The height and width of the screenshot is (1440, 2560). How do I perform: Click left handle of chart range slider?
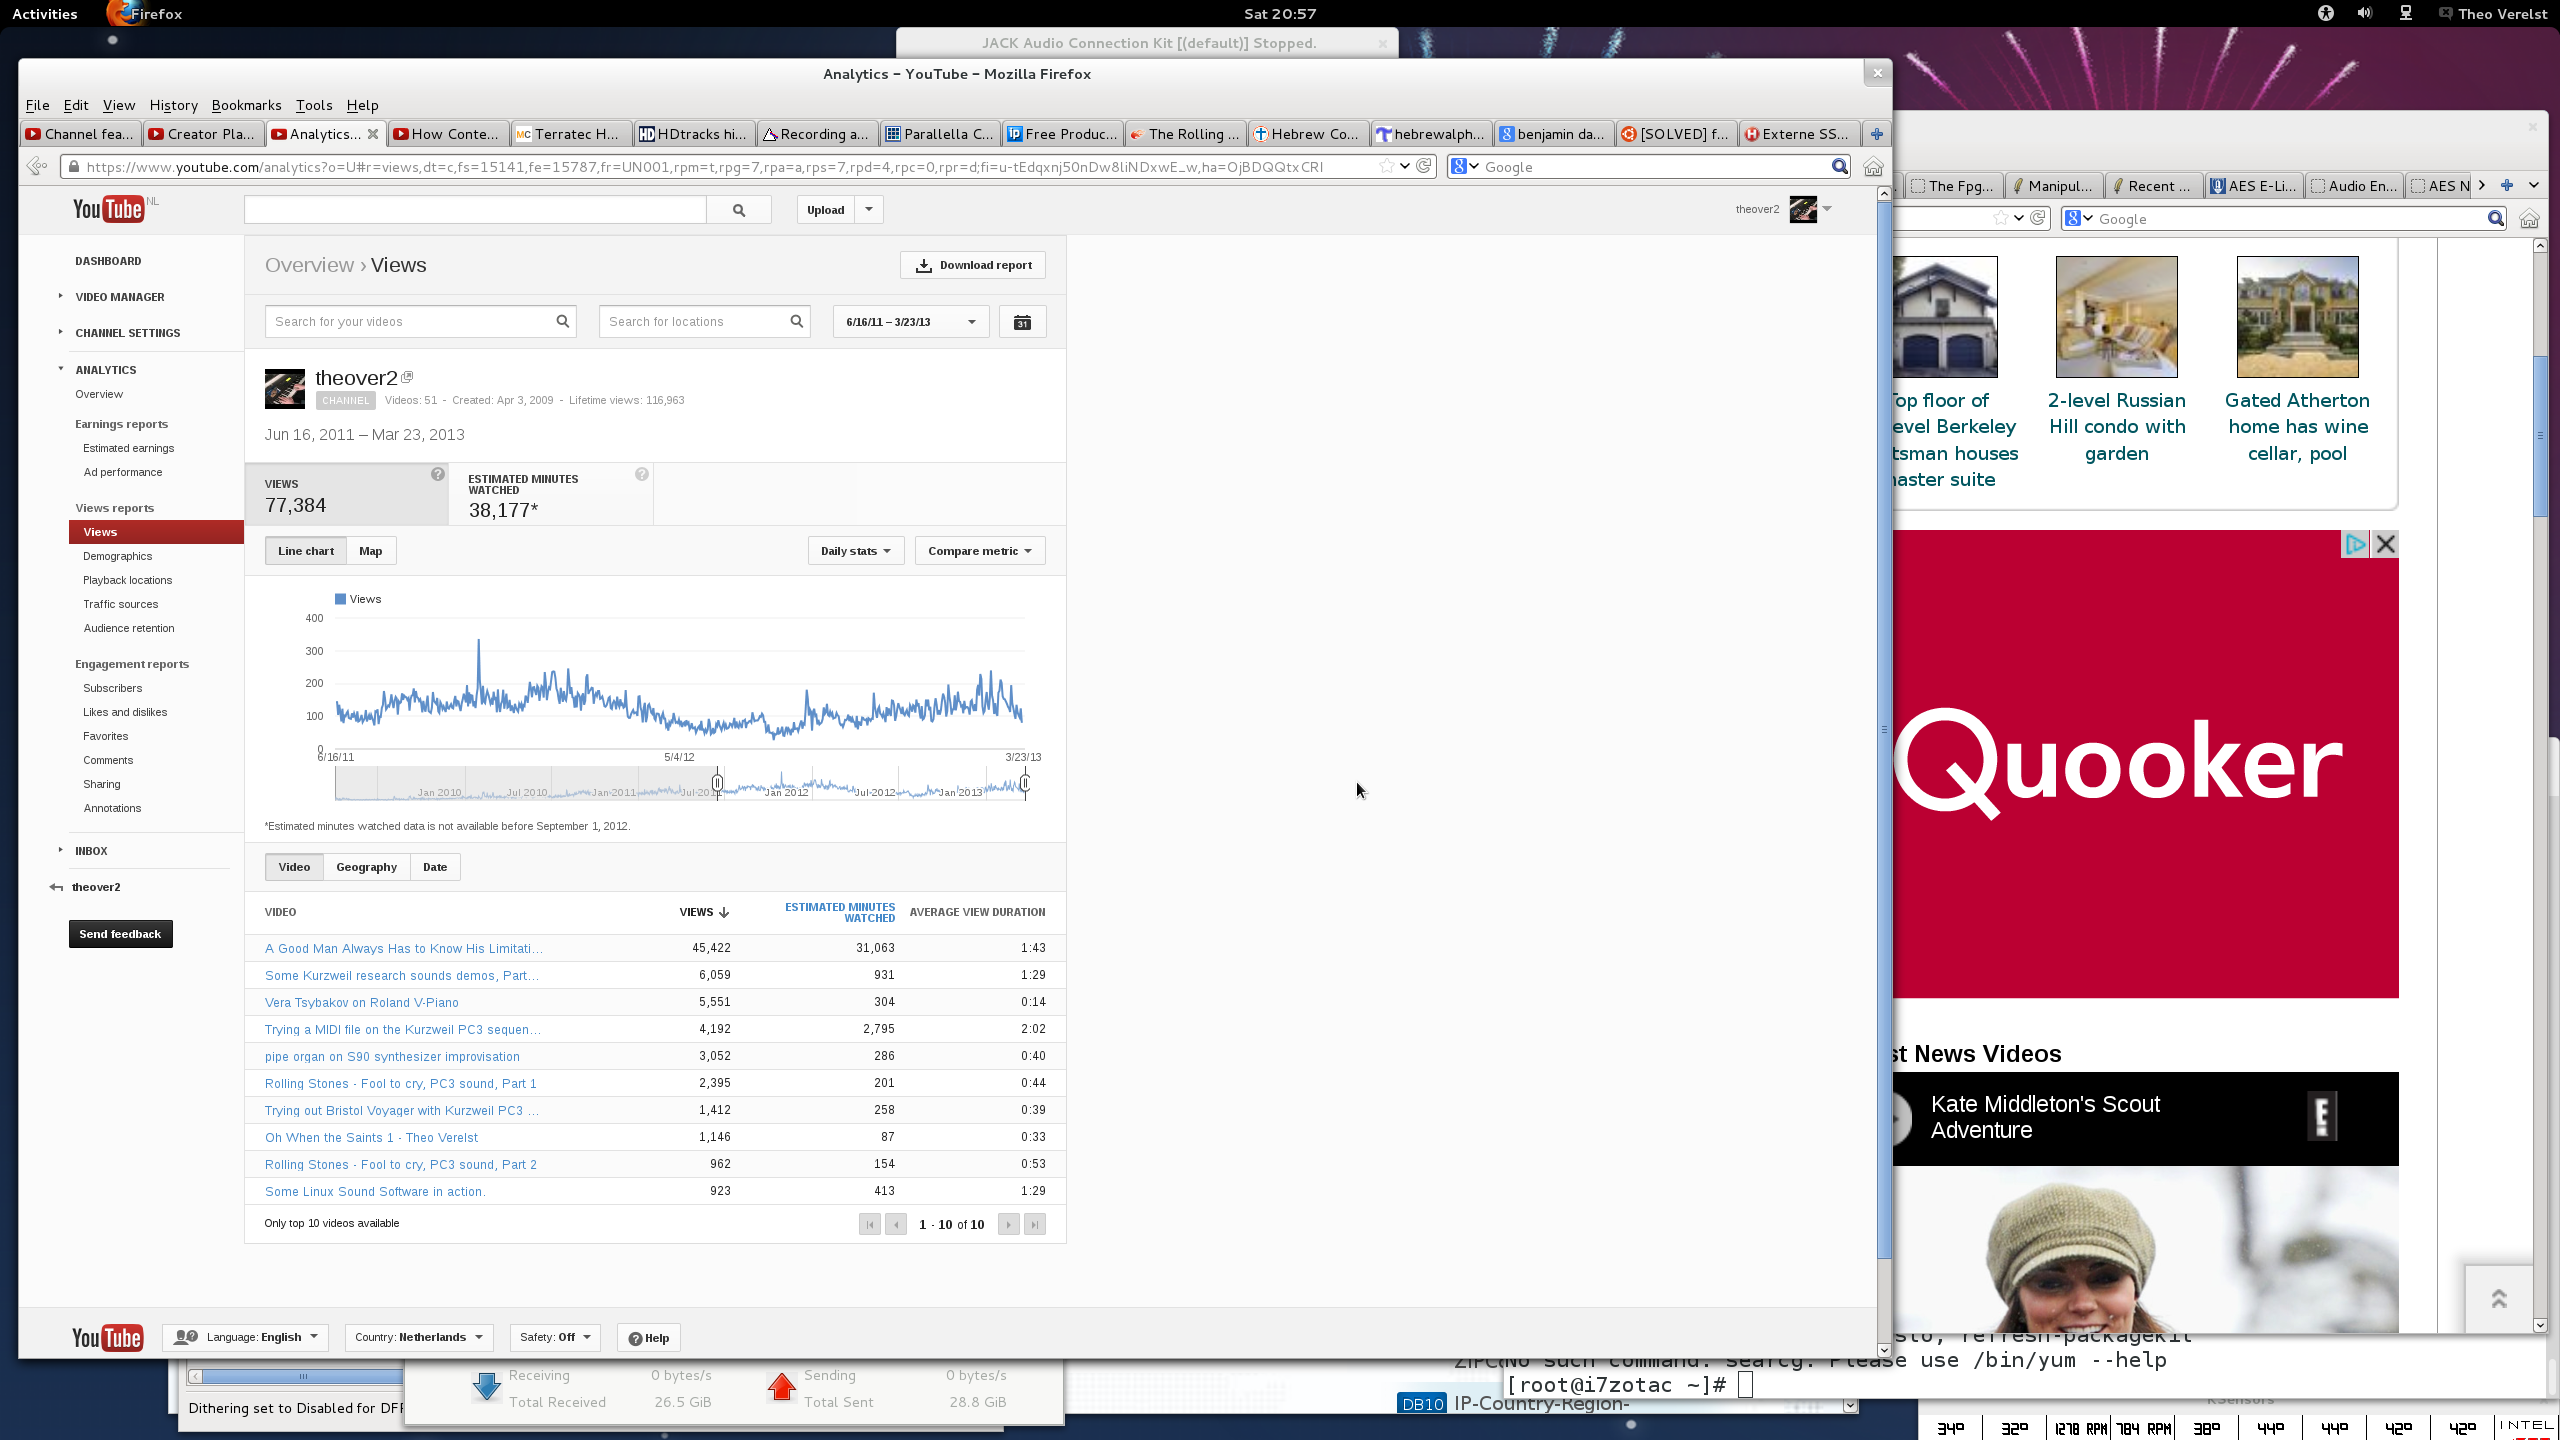[717, 783]
